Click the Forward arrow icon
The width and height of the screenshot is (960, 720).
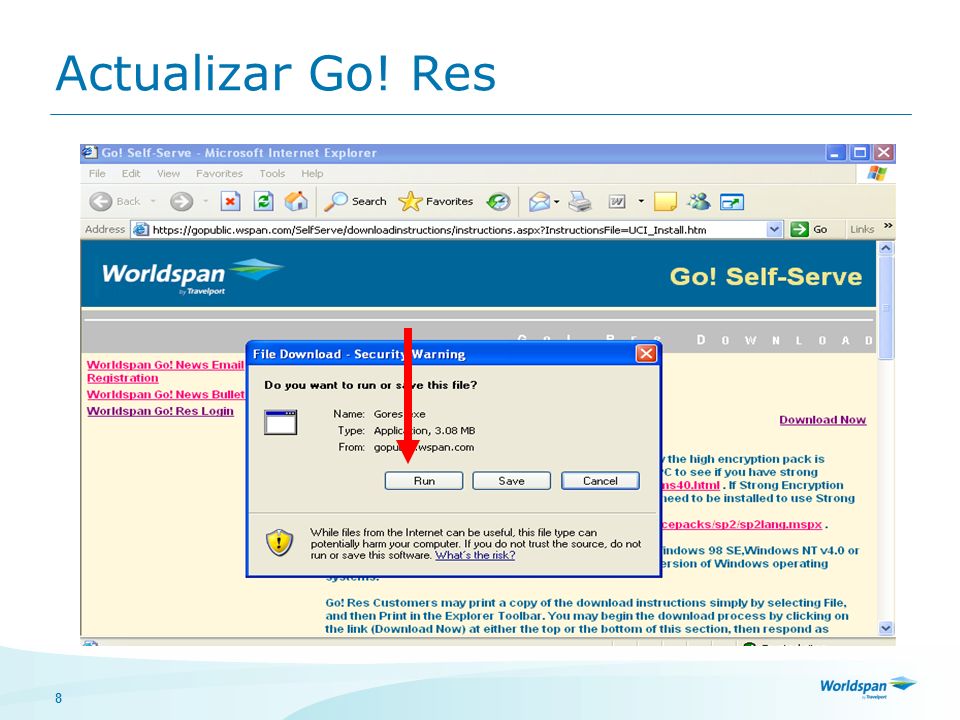pyautogui.click(x=181, y=201)
